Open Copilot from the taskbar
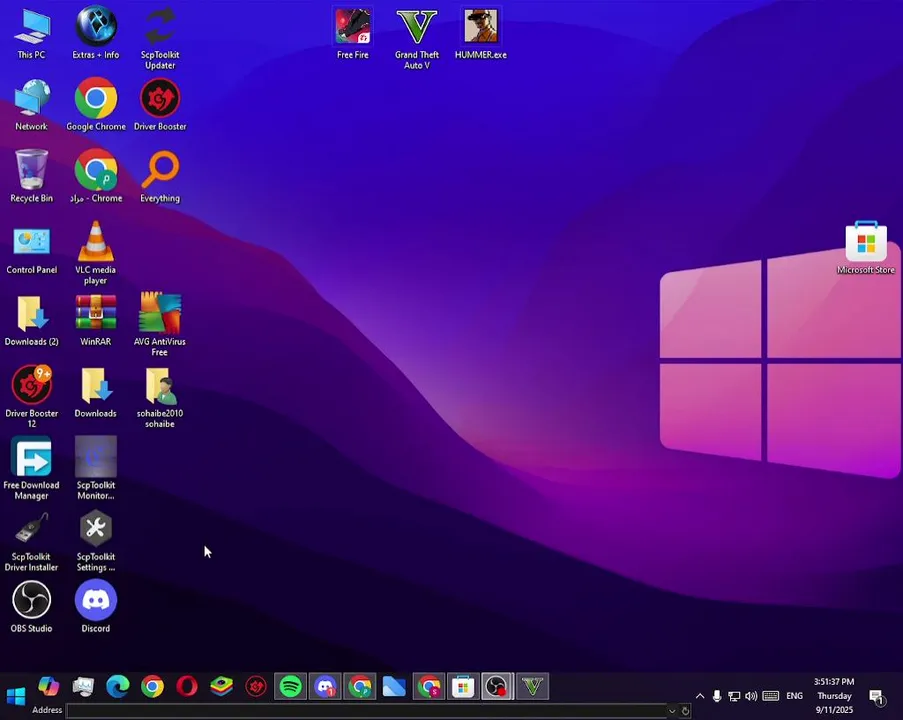 point(49,686)
